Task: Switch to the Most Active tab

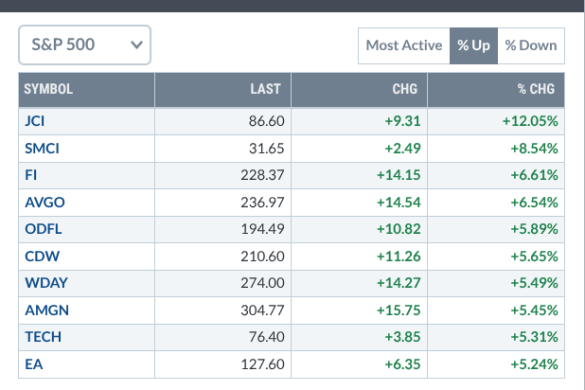Action: (404, 46)
